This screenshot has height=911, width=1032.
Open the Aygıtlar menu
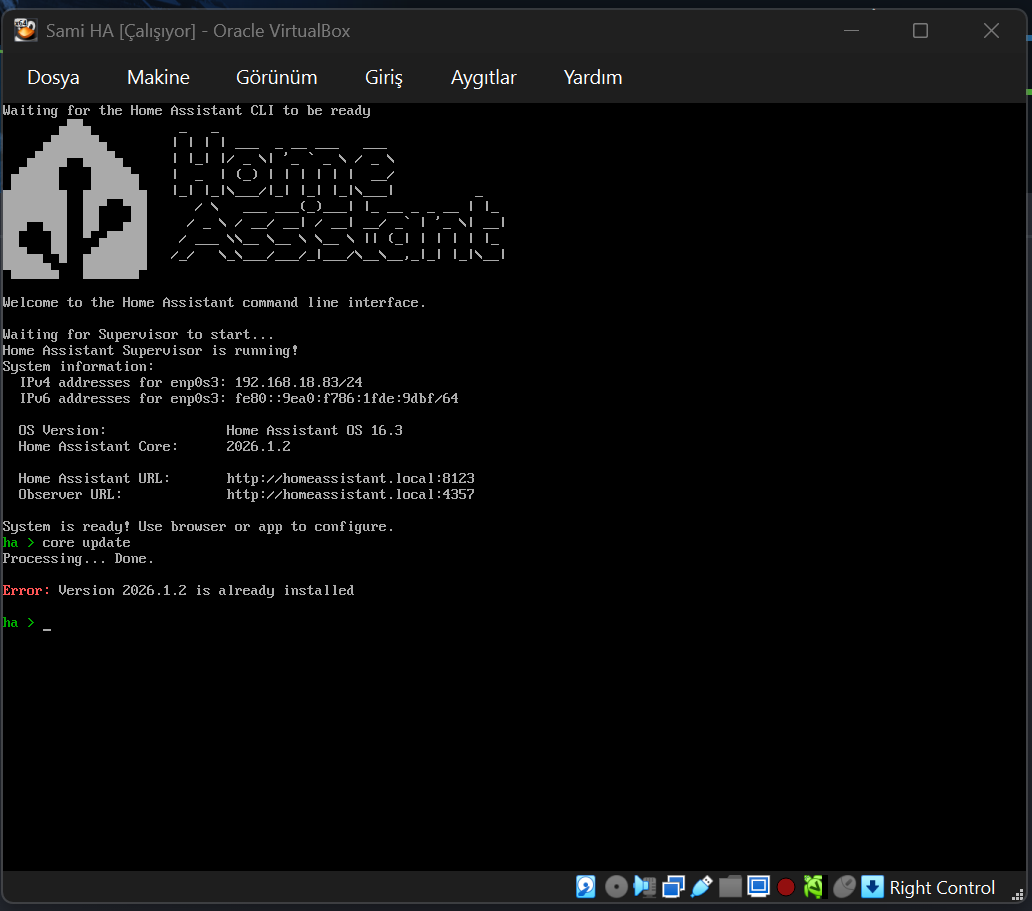click(483, 77)
